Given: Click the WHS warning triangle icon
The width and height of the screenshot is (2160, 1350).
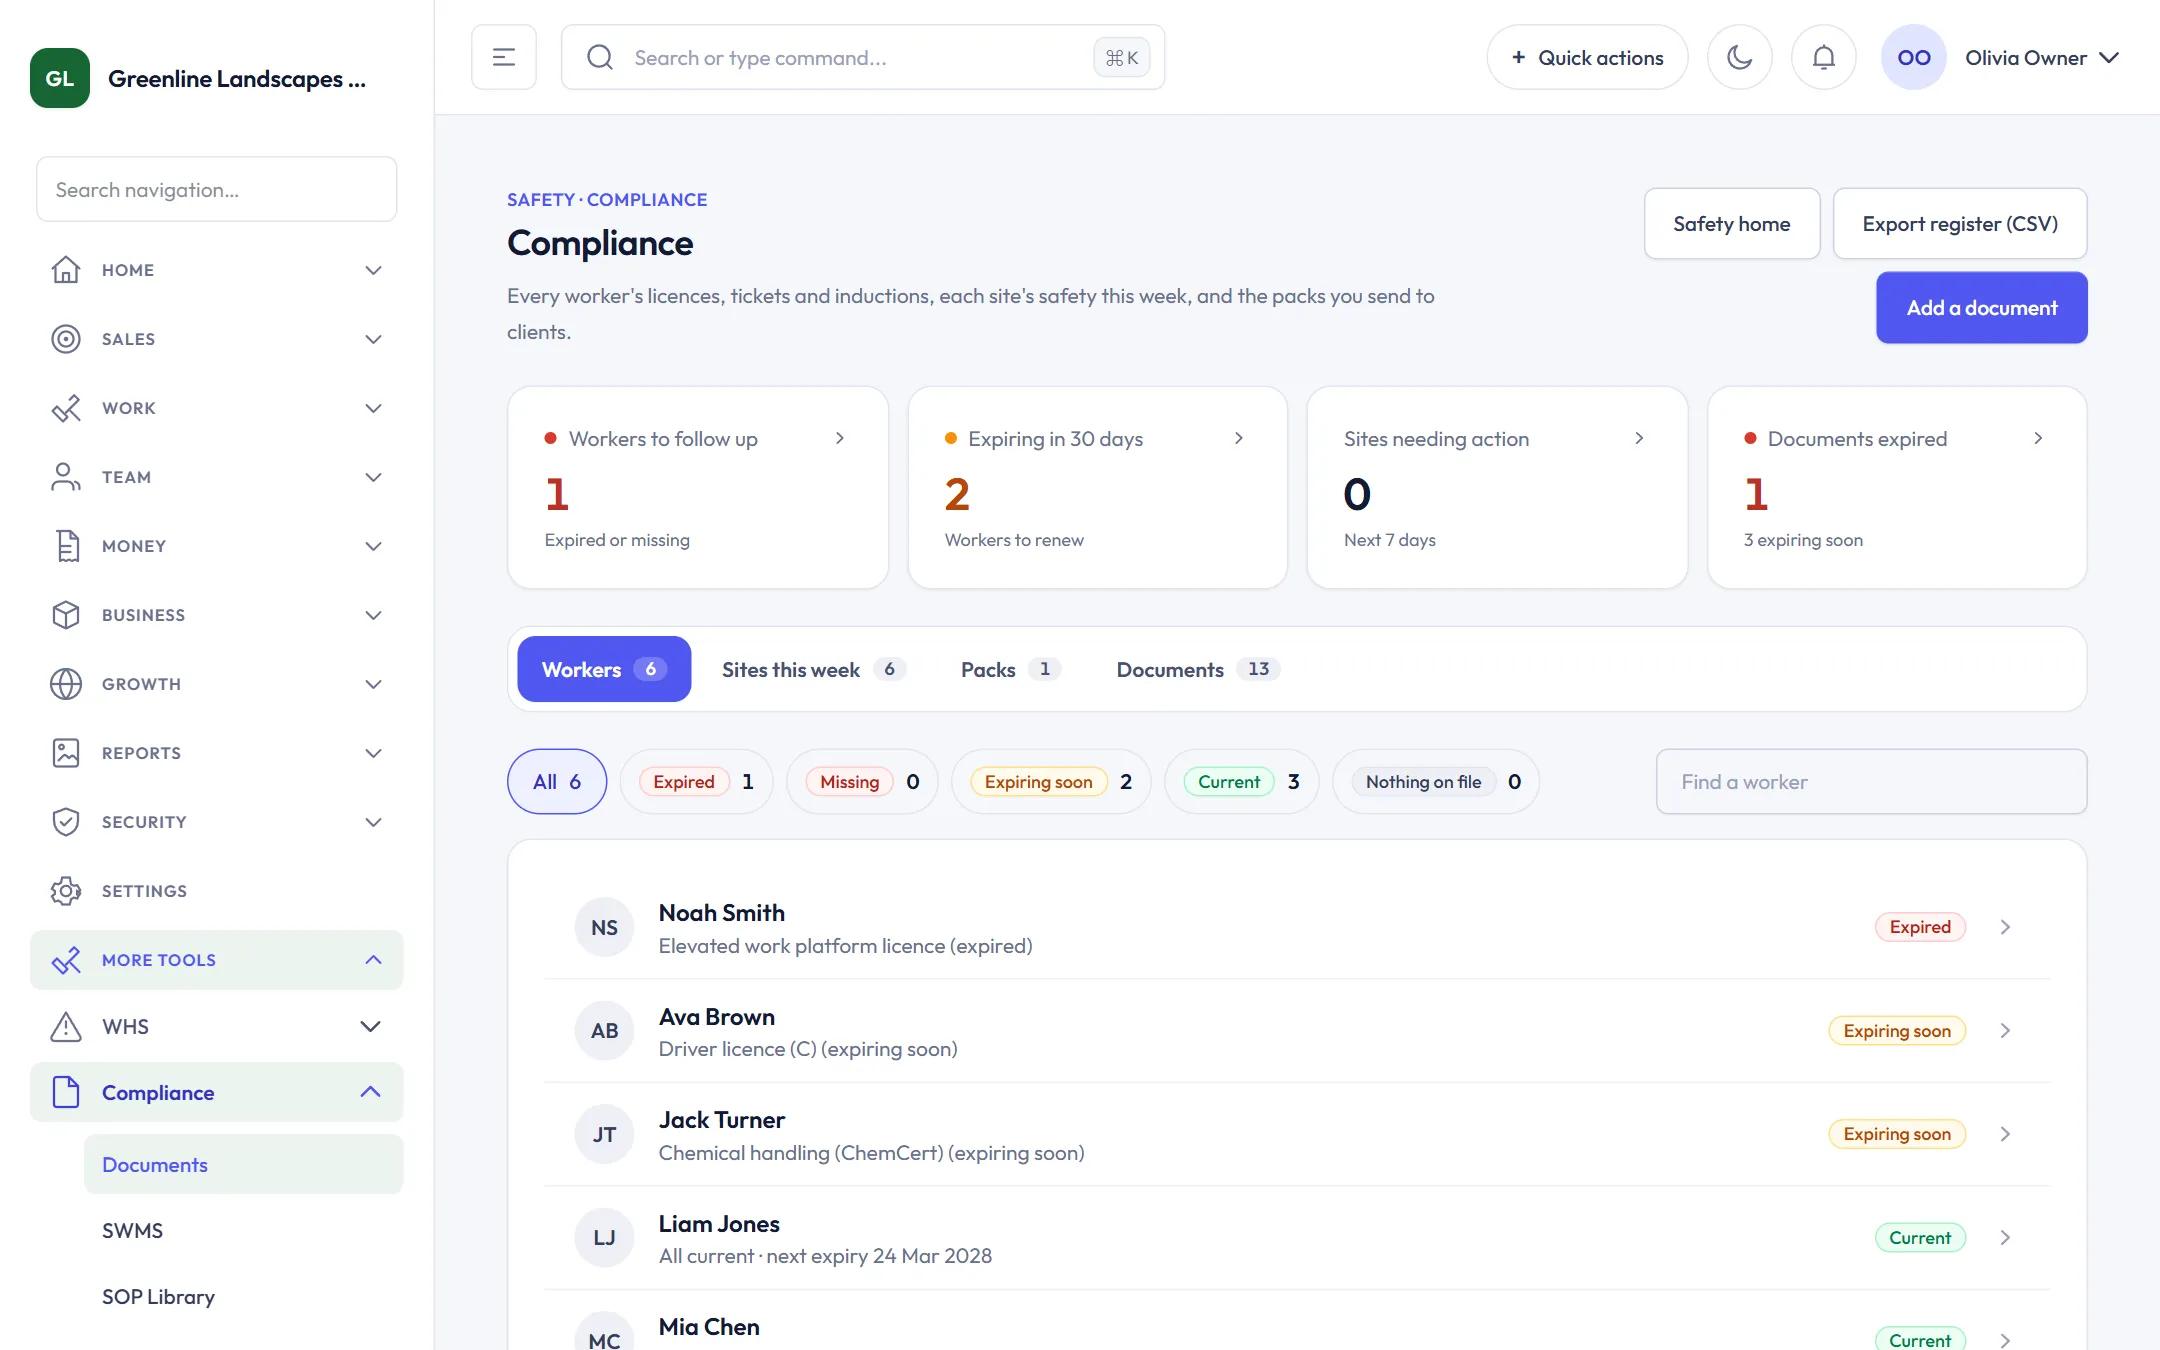Looking at the screenshot, I should point(66,1026).
